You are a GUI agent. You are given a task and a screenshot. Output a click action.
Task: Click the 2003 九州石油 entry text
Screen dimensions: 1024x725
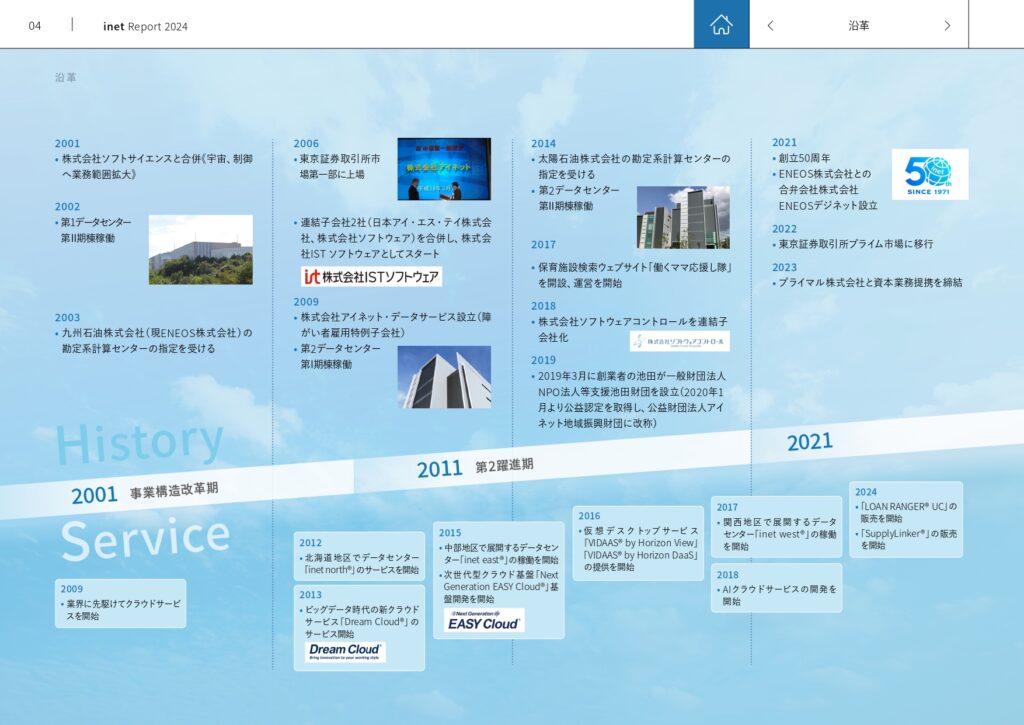click(x=154, y=340)
